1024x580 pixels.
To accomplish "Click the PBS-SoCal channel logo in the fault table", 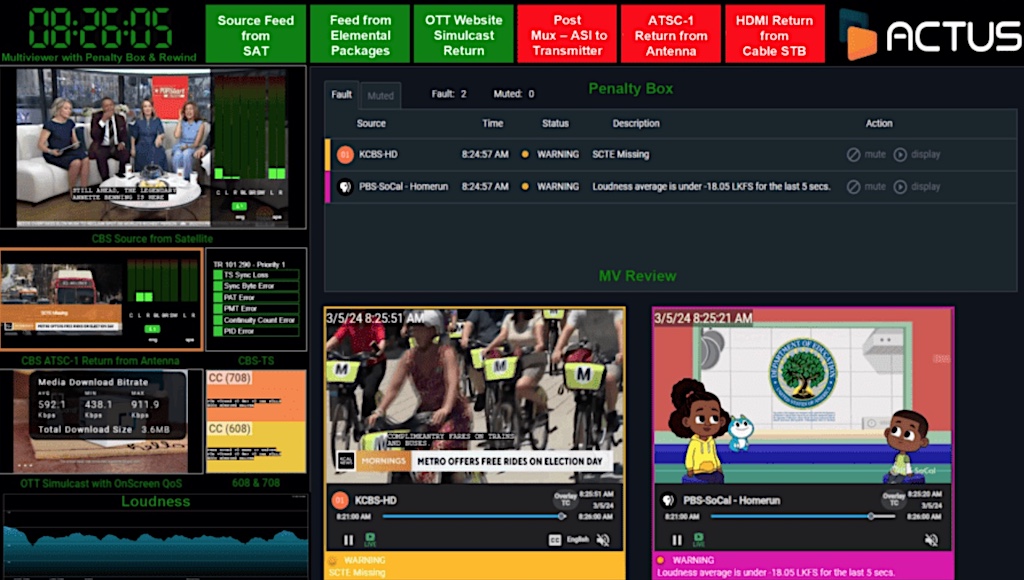I will pos(345,187).
